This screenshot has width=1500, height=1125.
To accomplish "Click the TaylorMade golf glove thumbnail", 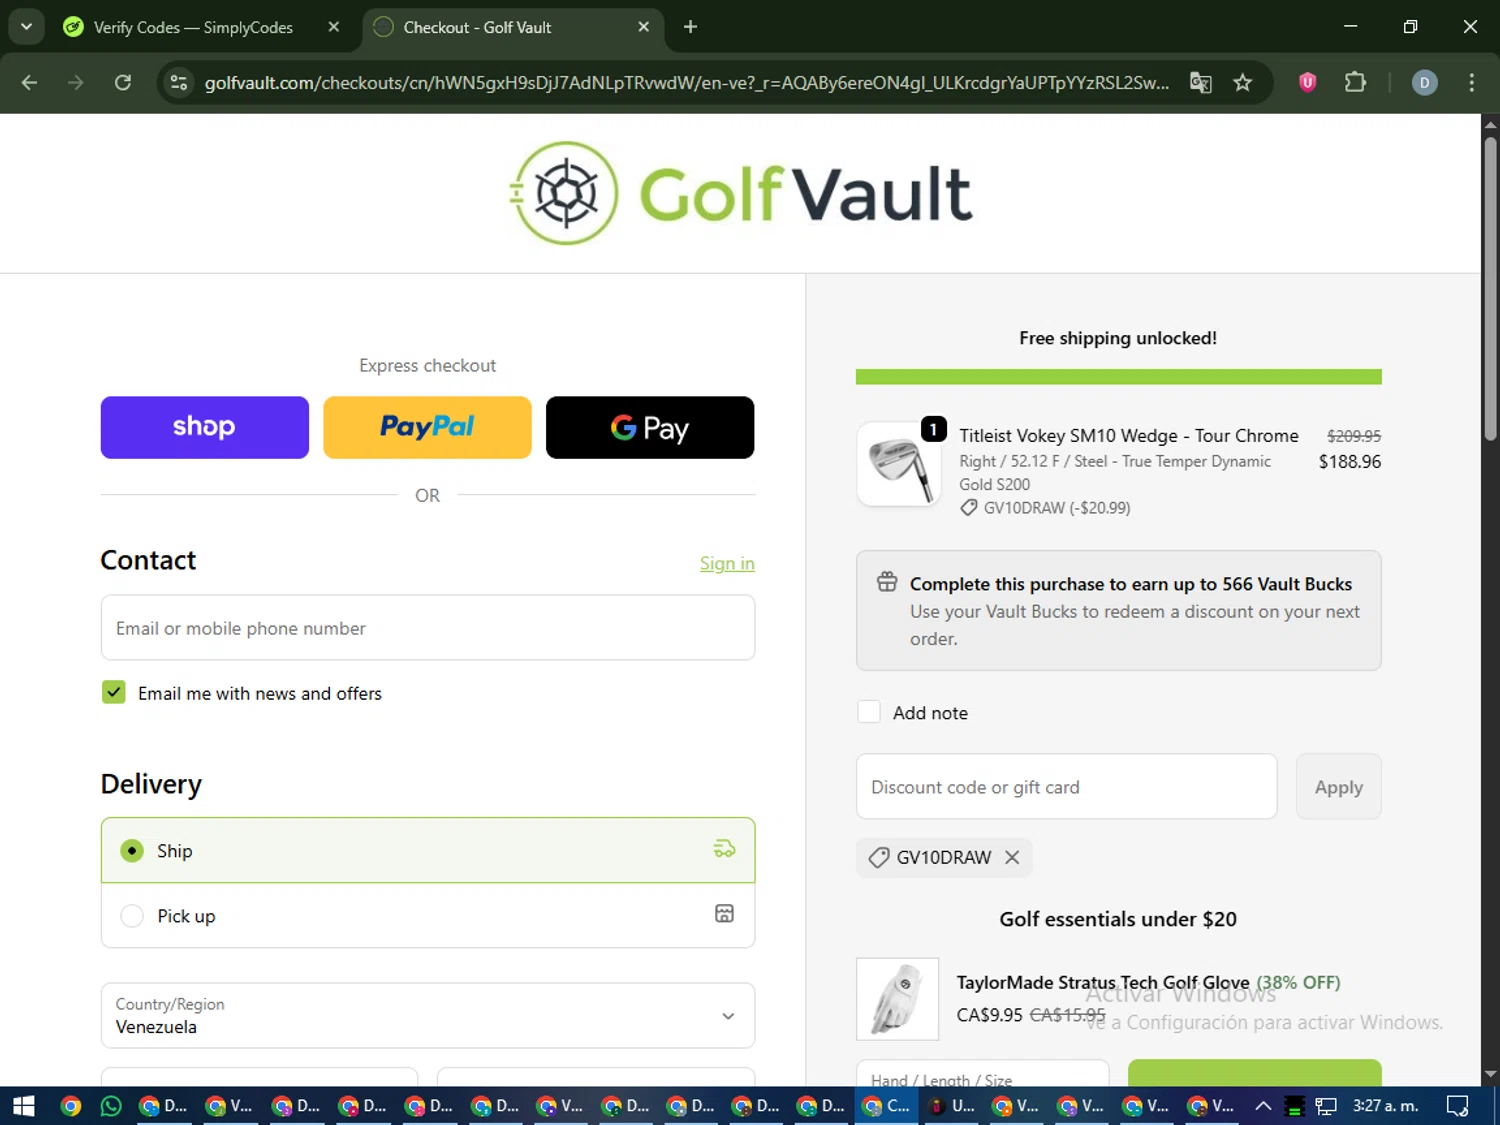I will click(898, 999).
